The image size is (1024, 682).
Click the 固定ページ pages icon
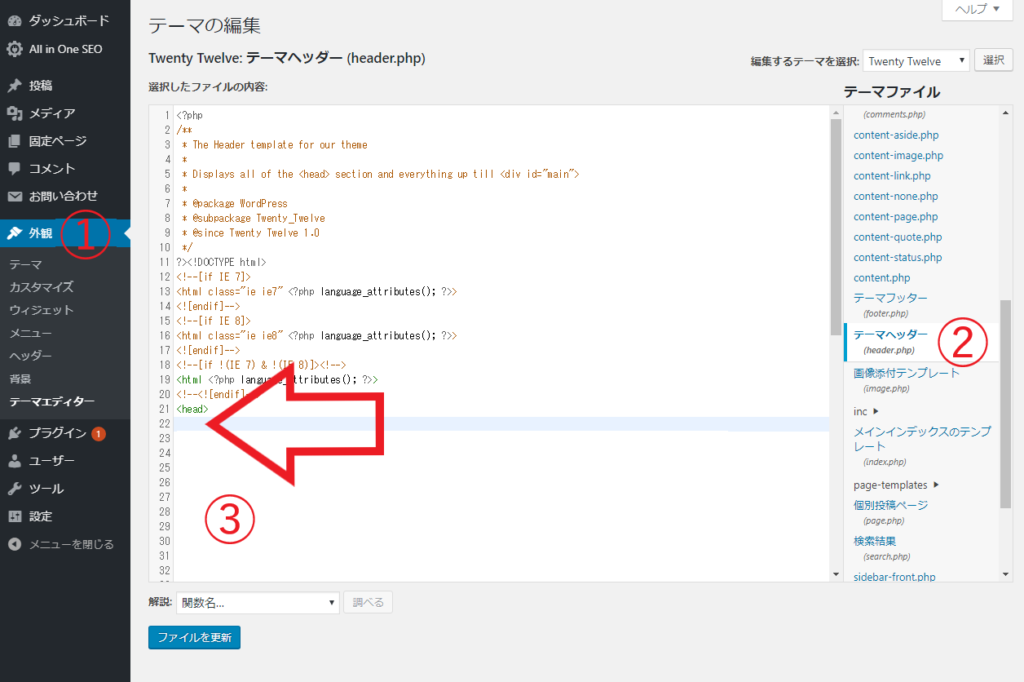click(x=14, y=141)
